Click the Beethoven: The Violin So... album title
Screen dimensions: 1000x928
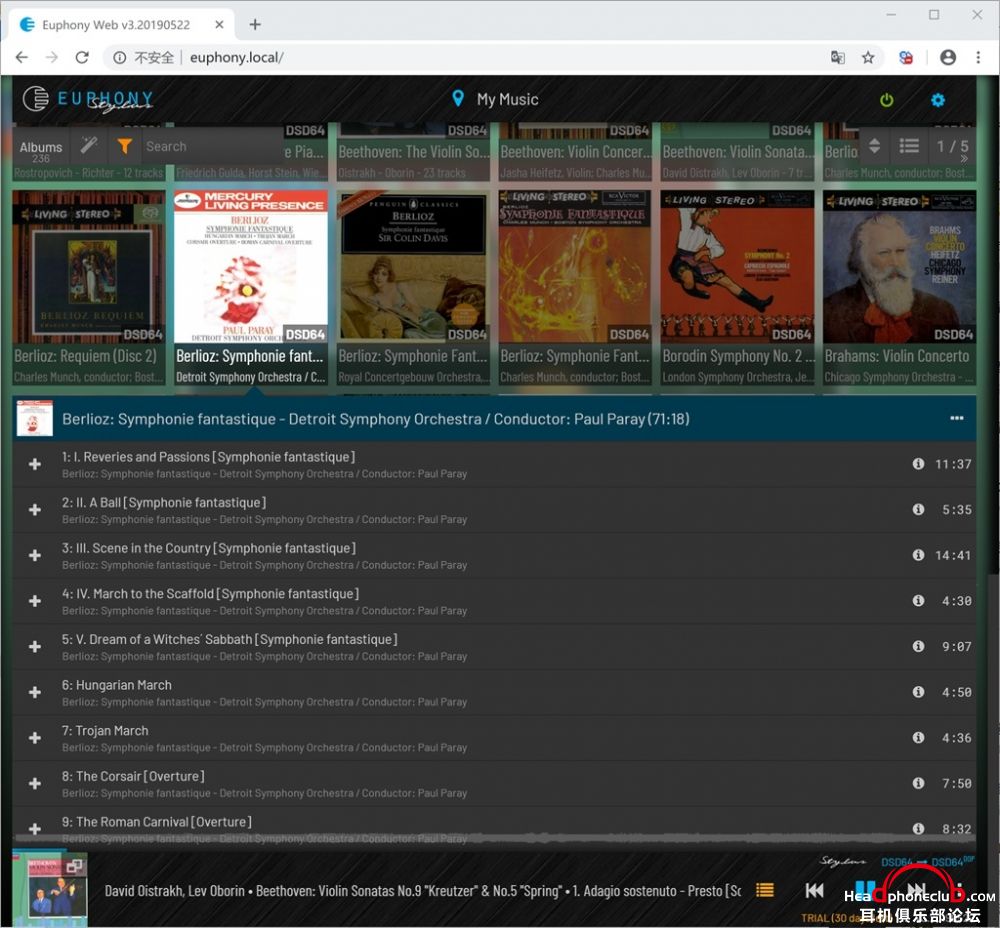coord(414,152)
